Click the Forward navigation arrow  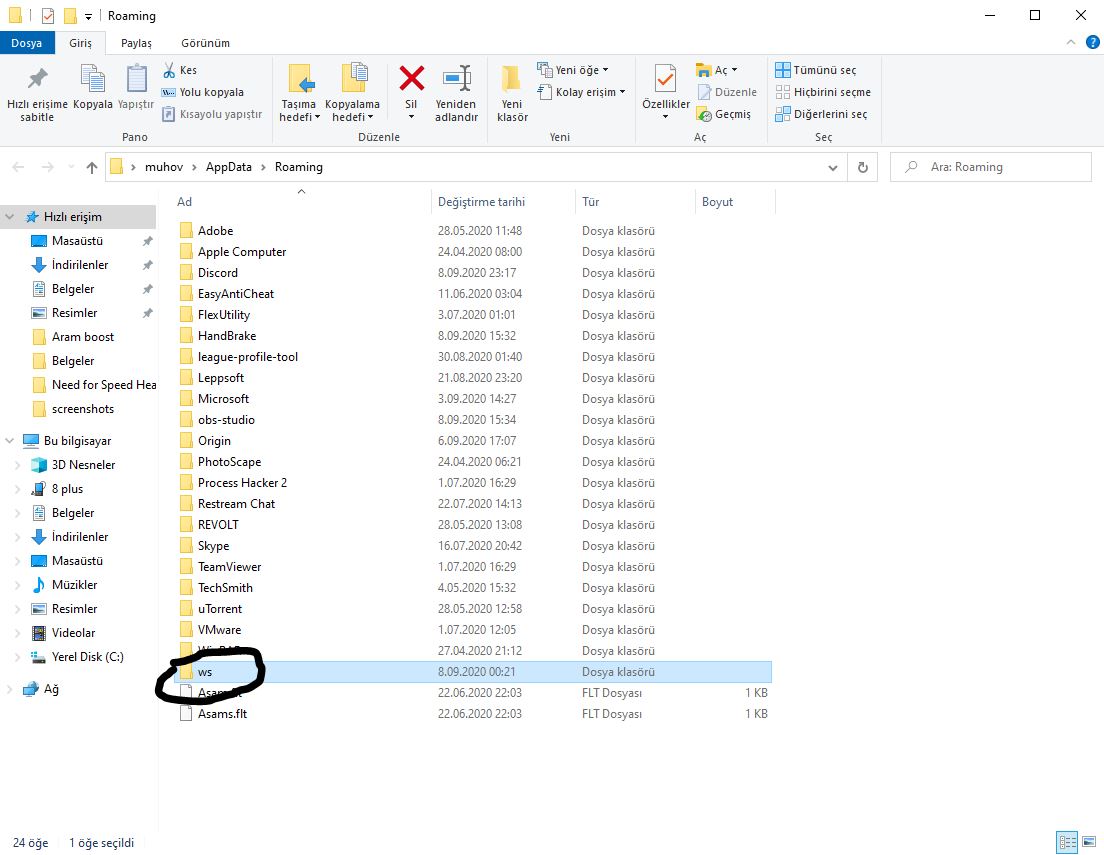47,167
